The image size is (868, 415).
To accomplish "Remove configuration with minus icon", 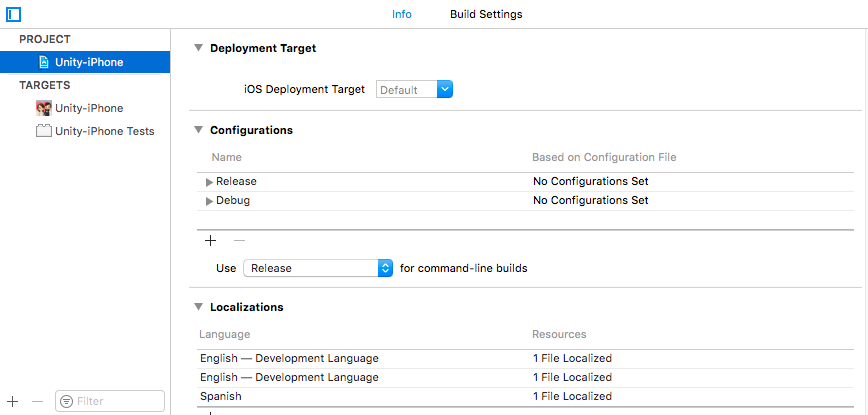I will (239, 240).
